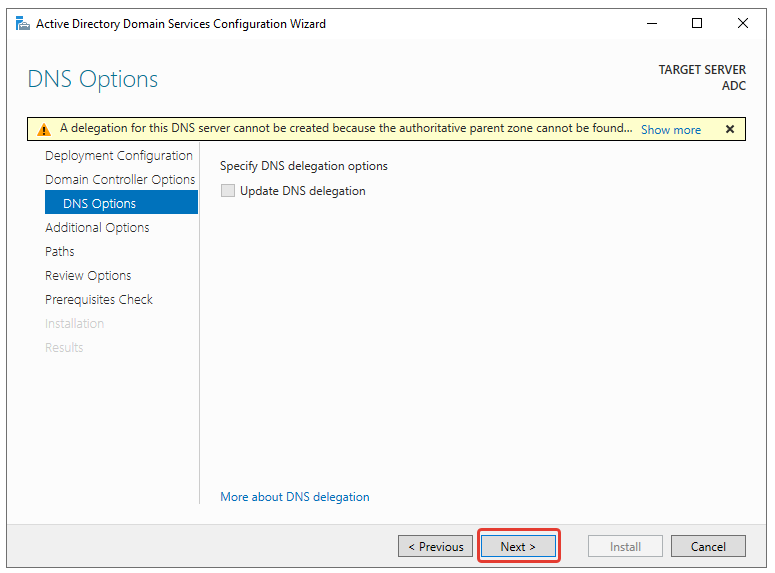This screenshot has height=573, width=775.
Task: Close the wizard using the title bar X
Action: click(x=743, y=23)
